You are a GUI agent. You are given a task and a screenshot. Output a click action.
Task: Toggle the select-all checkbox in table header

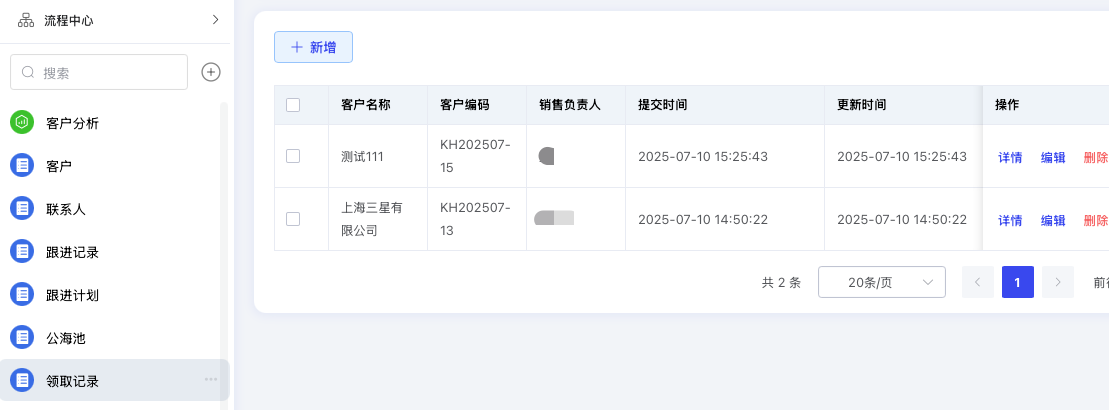pyautogui.click(x=293, y=105)
